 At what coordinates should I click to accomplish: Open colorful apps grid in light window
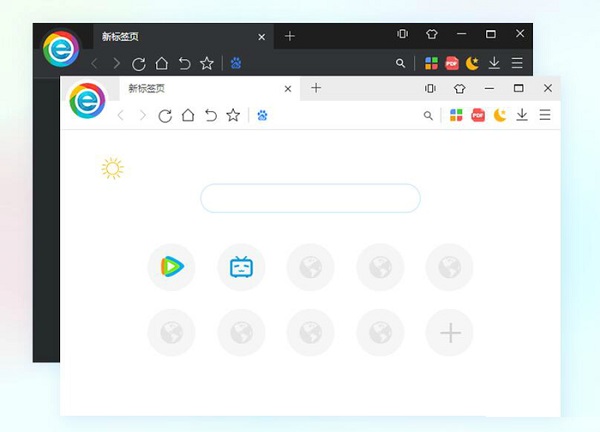(x=456, y=115)
